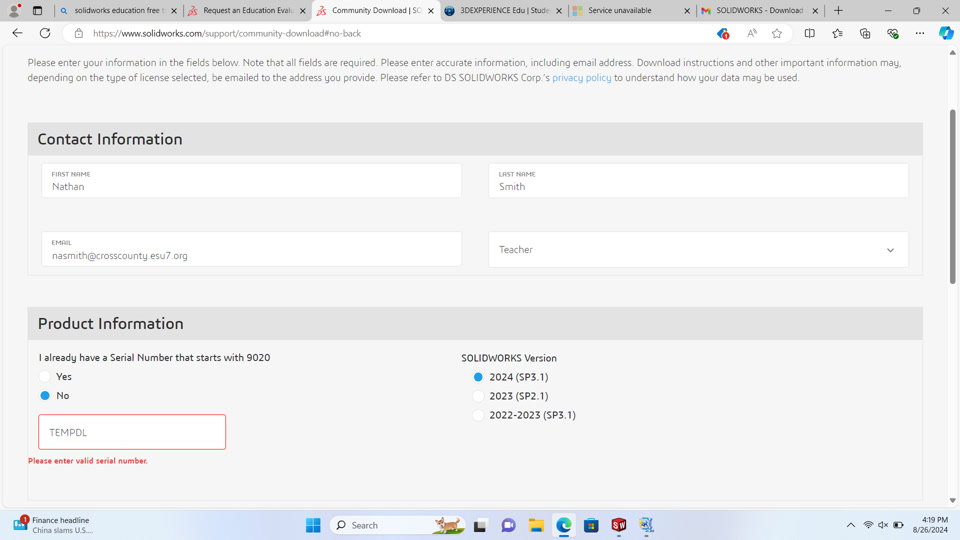The image size is (960, 540).
Task: Open the Read aloud icon
Action: [751, 33]
